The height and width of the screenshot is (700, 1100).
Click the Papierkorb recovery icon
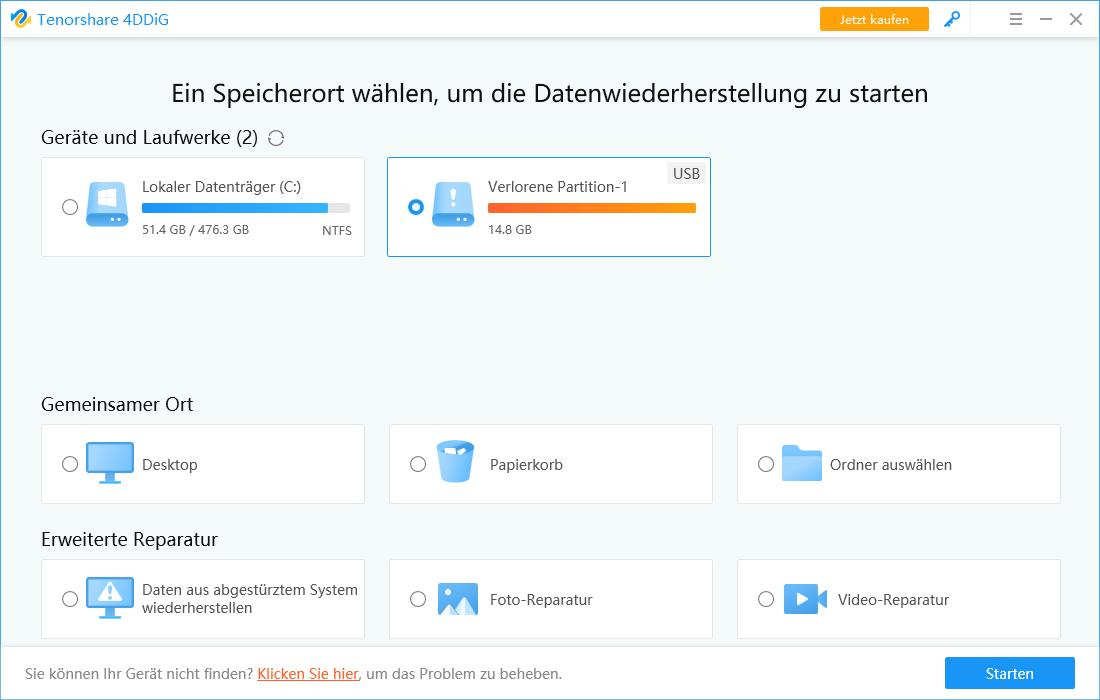click(455, 463)
